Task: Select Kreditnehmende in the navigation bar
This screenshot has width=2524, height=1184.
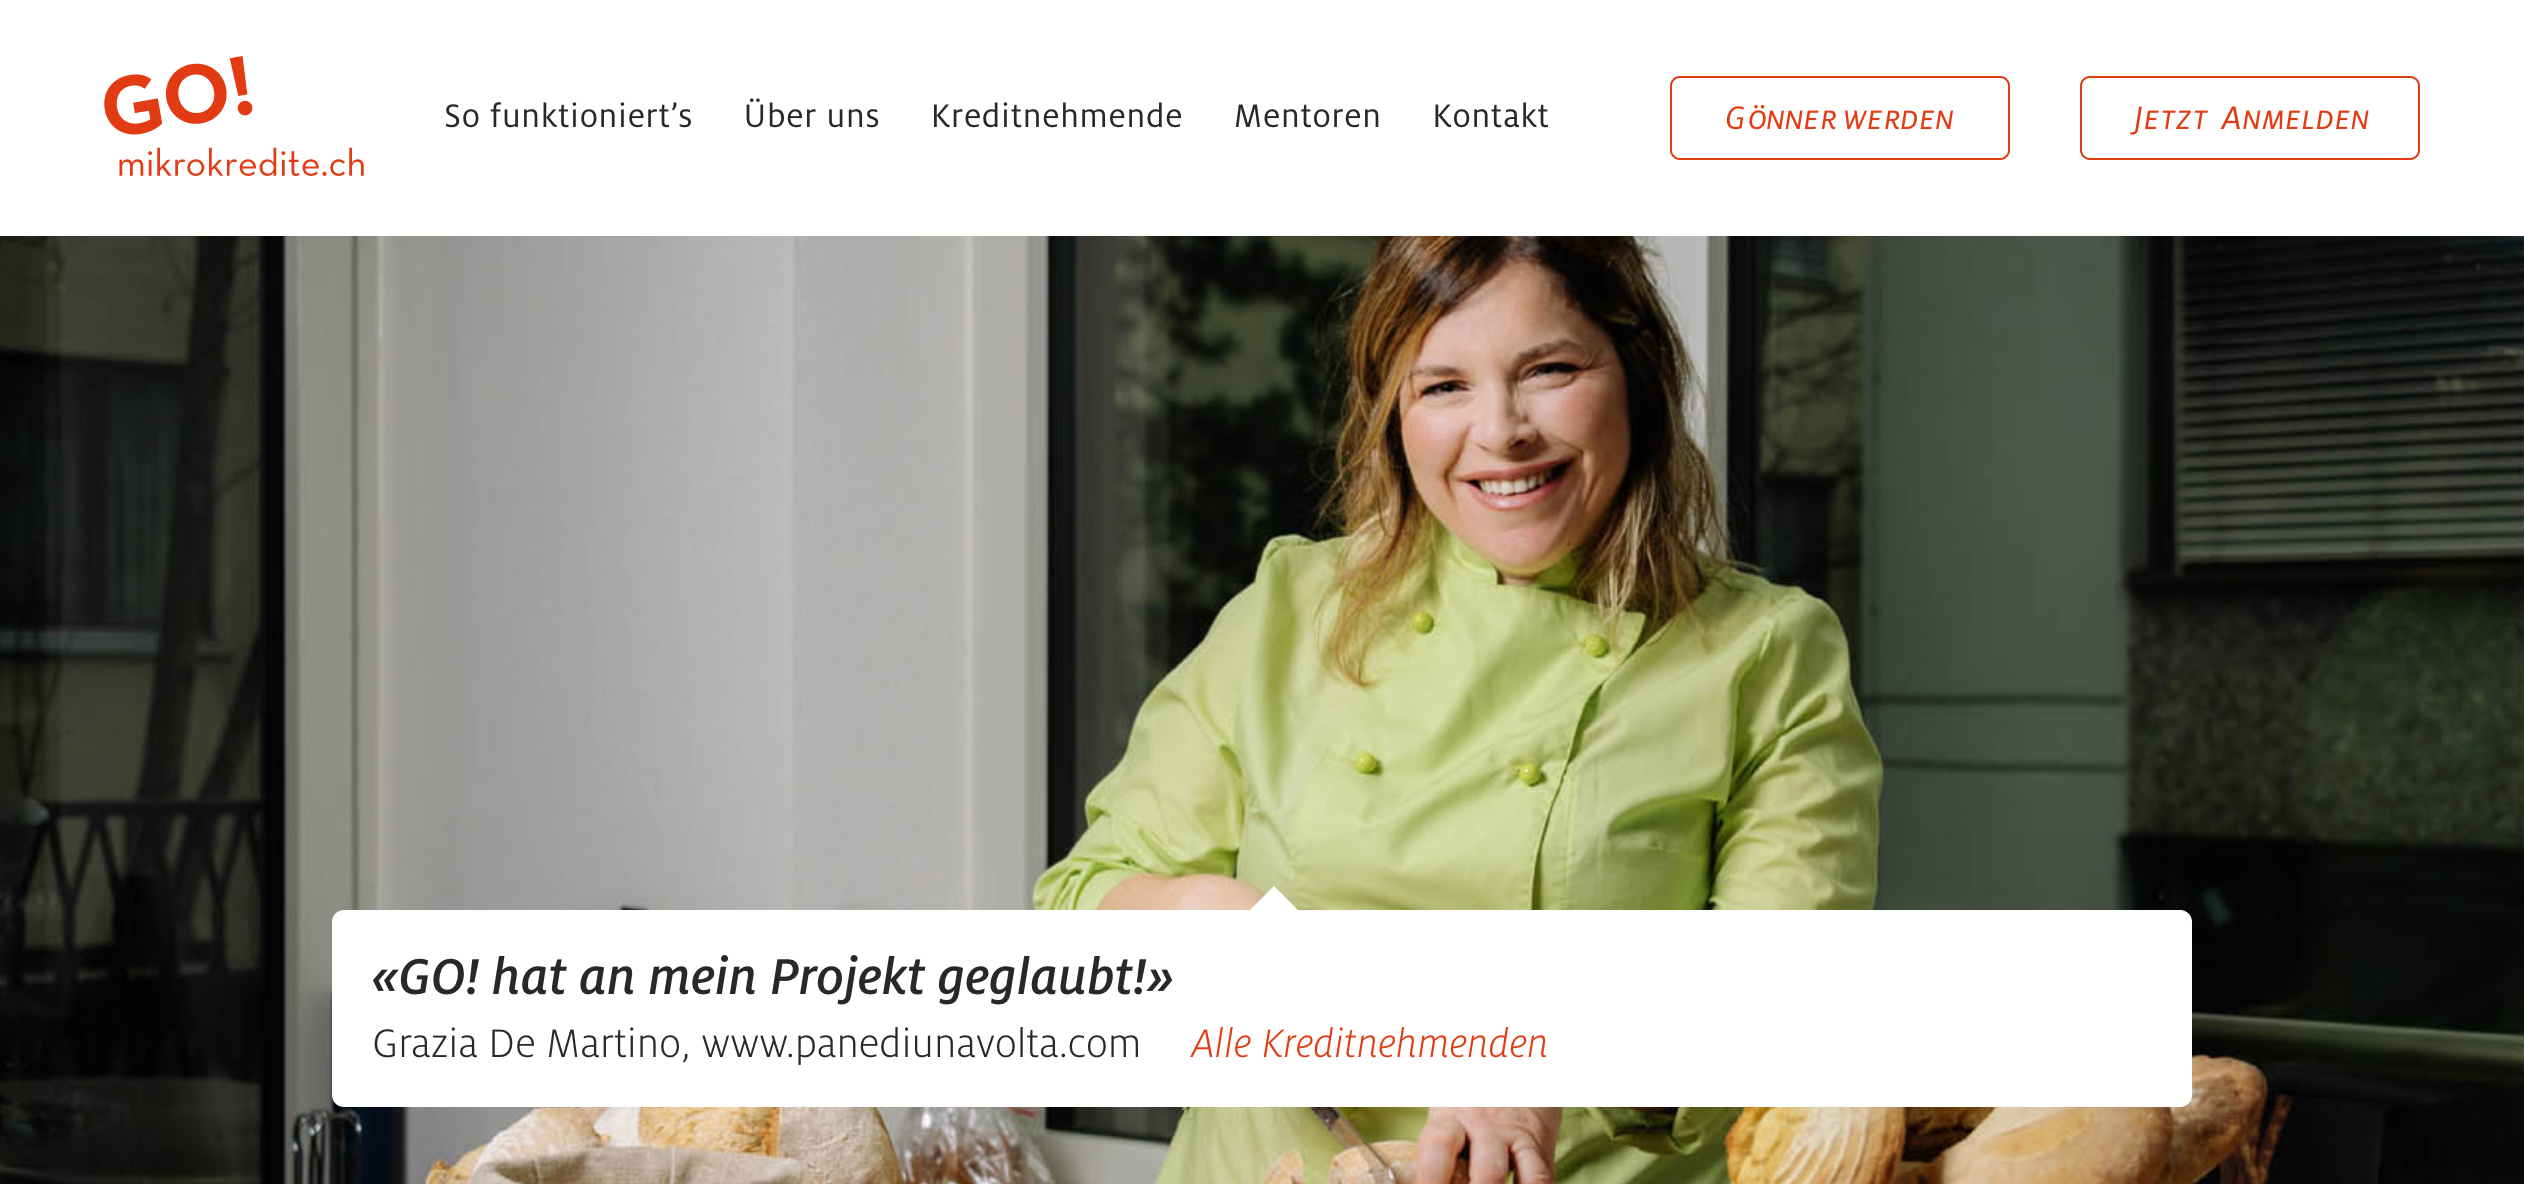Action: pyautogui.click(x=1056, y=116)
